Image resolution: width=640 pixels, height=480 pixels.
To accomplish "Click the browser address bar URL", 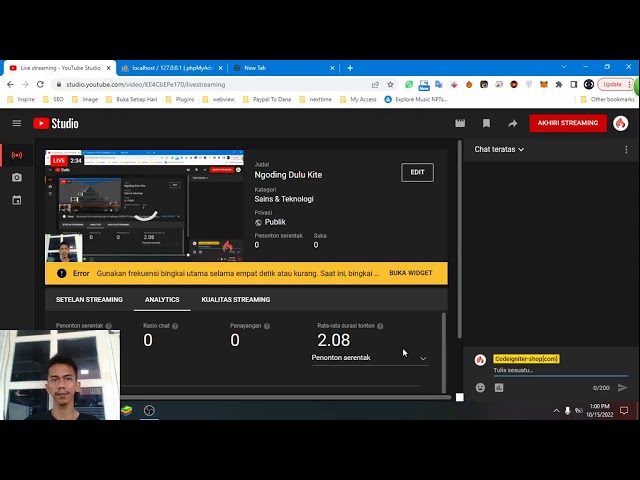I will click(x=146, y=84).
